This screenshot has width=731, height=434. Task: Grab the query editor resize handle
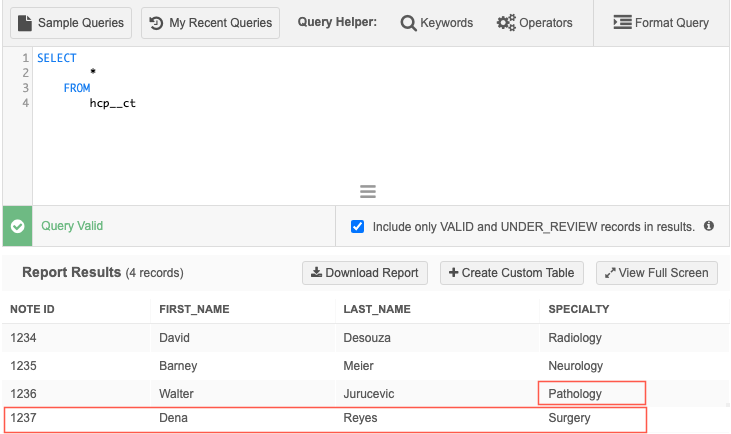pyautogui.click(x=367, y=192)
